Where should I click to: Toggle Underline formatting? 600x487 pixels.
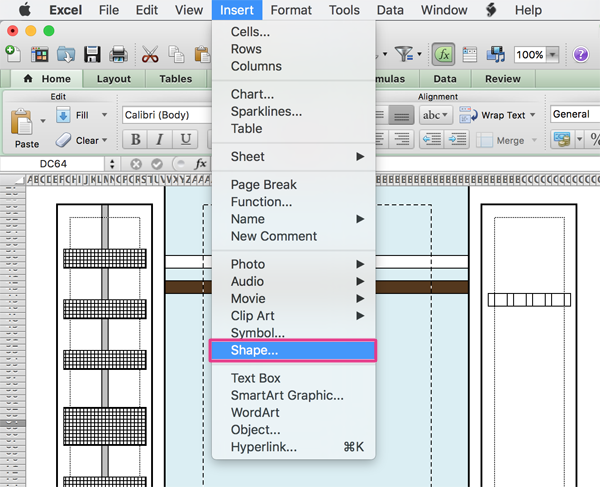tap(185, 139)
